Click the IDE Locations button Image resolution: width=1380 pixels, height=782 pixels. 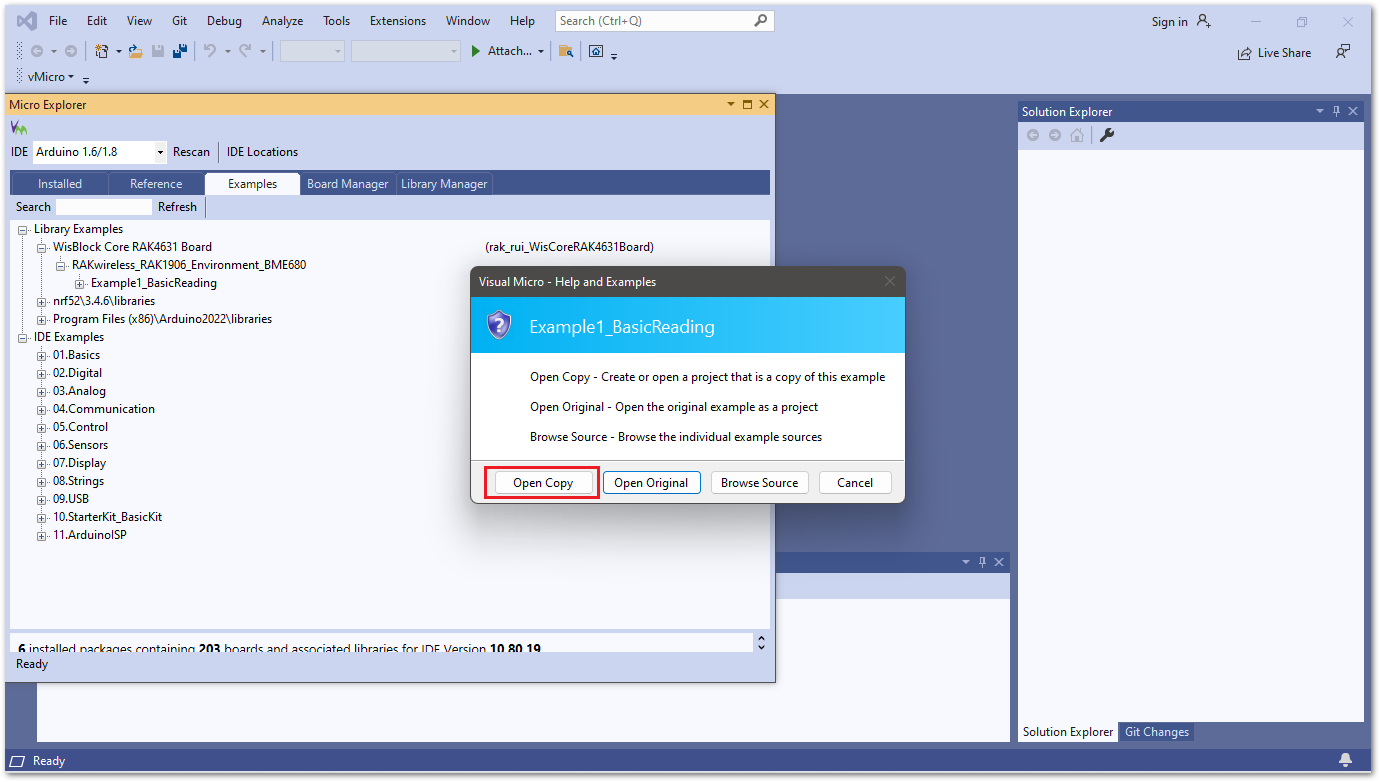tap(262, 152)
